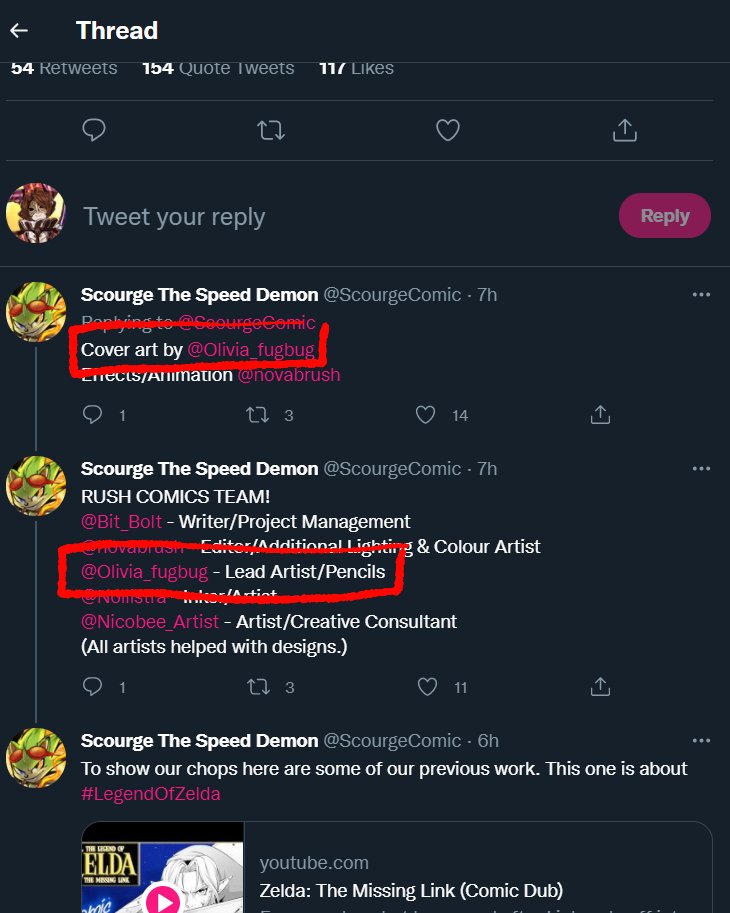This screenshot has width=730, height=913.
Task: View the 117 Likes list
Action: click(356, 68)
